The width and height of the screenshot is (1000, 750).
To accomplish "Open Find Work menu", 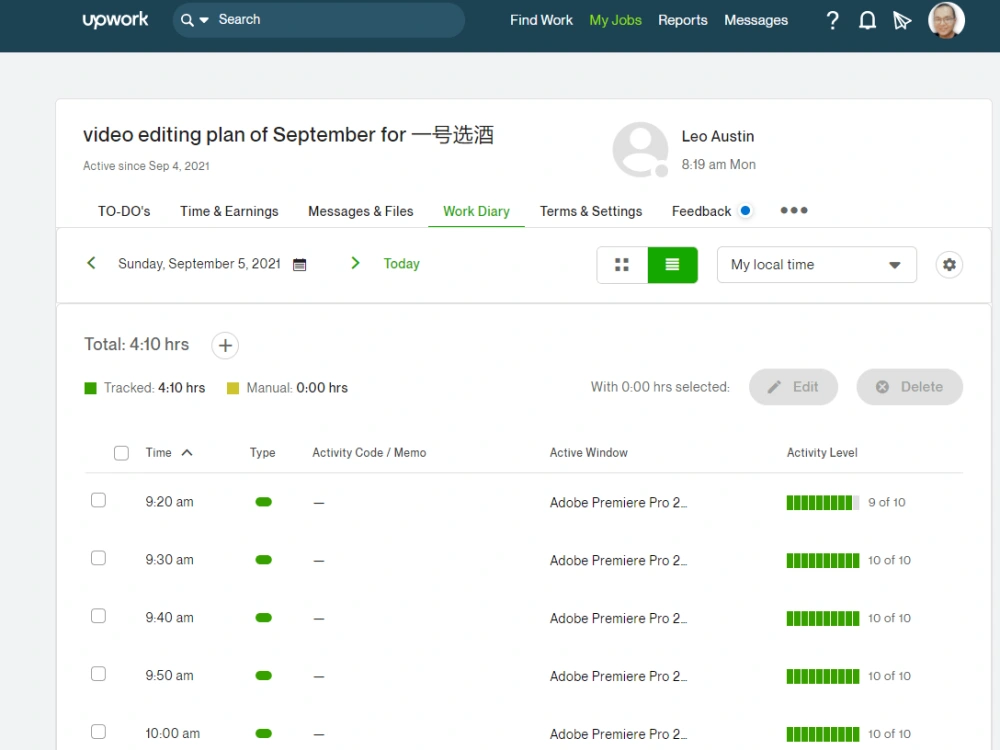I will [x=541, y=20].
